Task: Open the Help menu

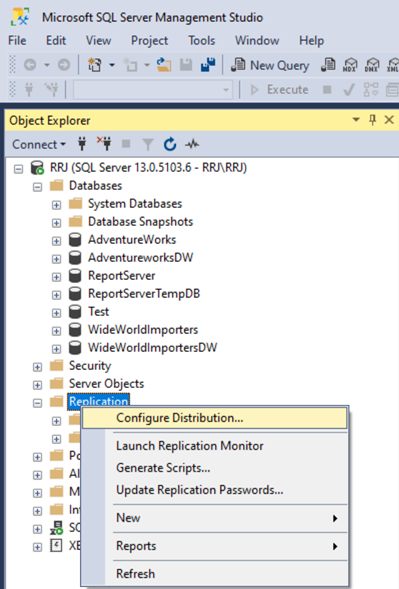Action: click(x=311, y=40)
